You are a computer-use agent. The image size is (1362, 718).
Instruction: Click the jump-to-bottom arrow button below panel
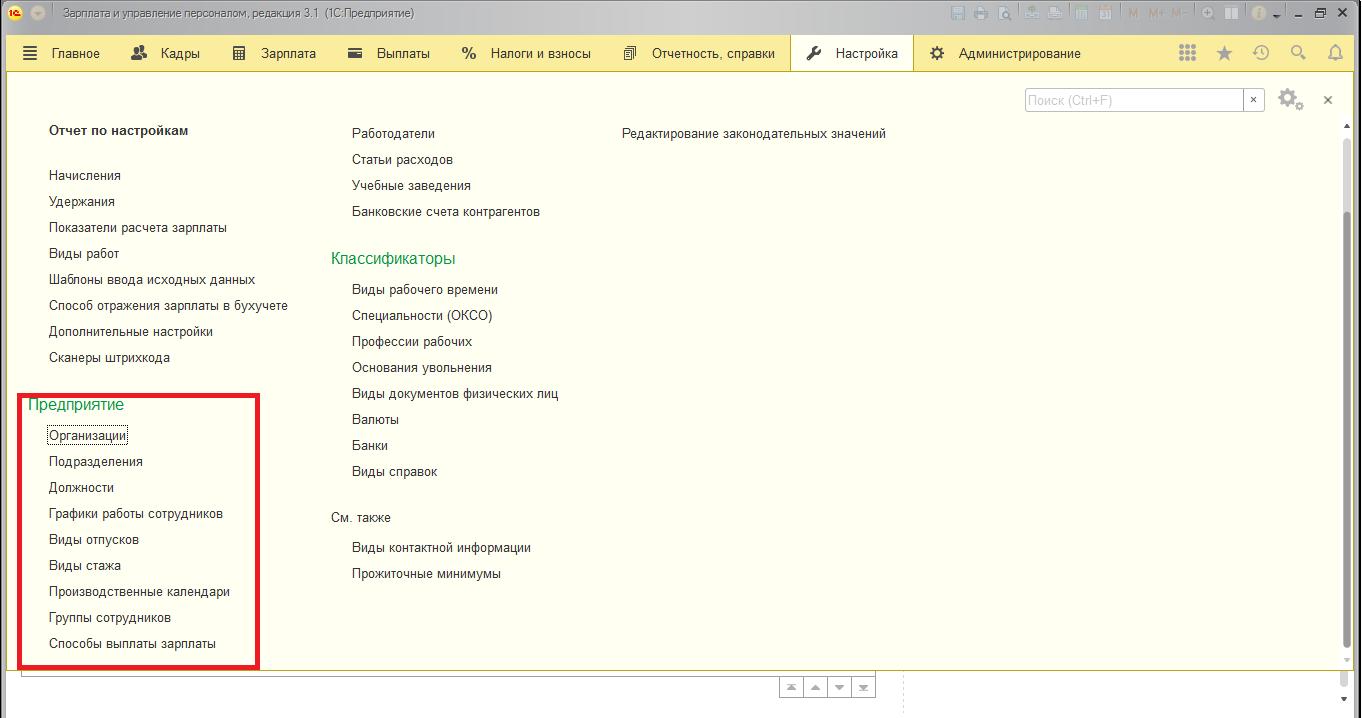tap(865, 688)
